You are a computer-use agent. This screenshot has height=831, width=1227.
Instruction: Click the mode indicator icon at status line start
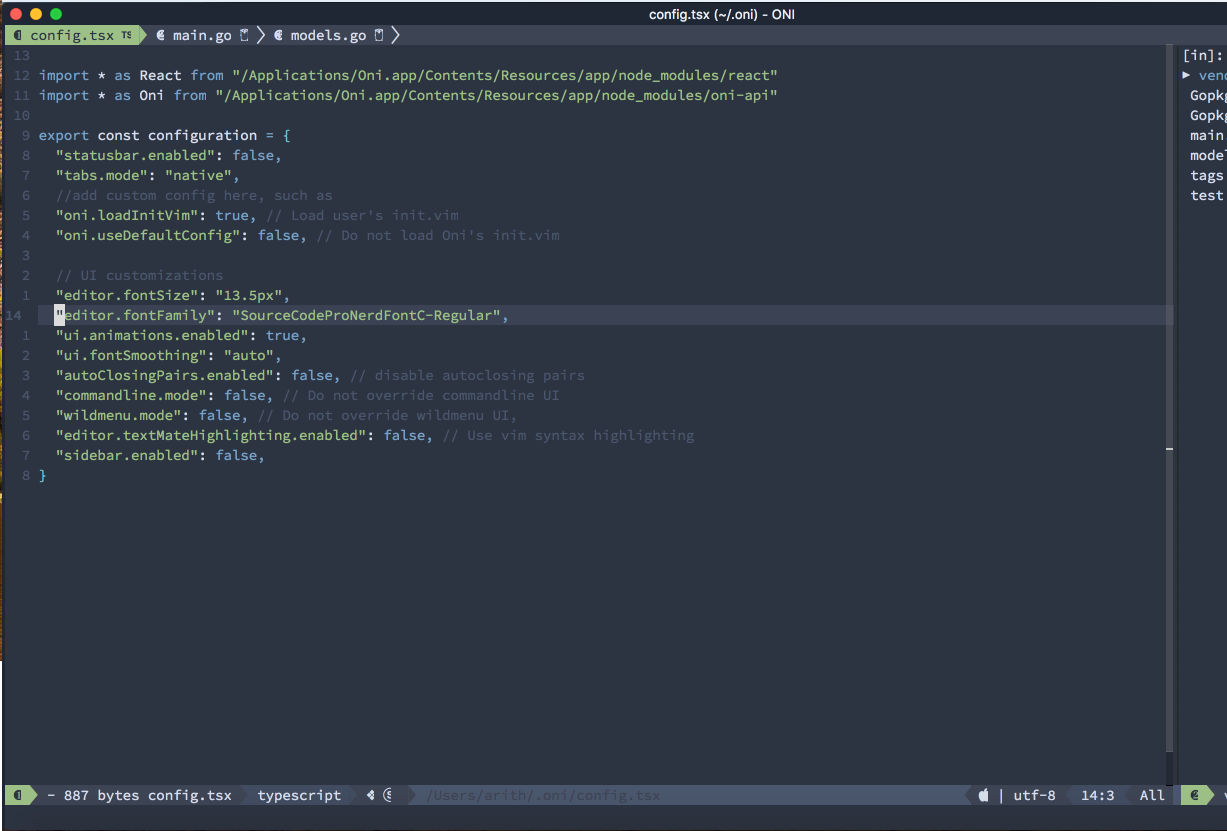[x=18, y=795]
